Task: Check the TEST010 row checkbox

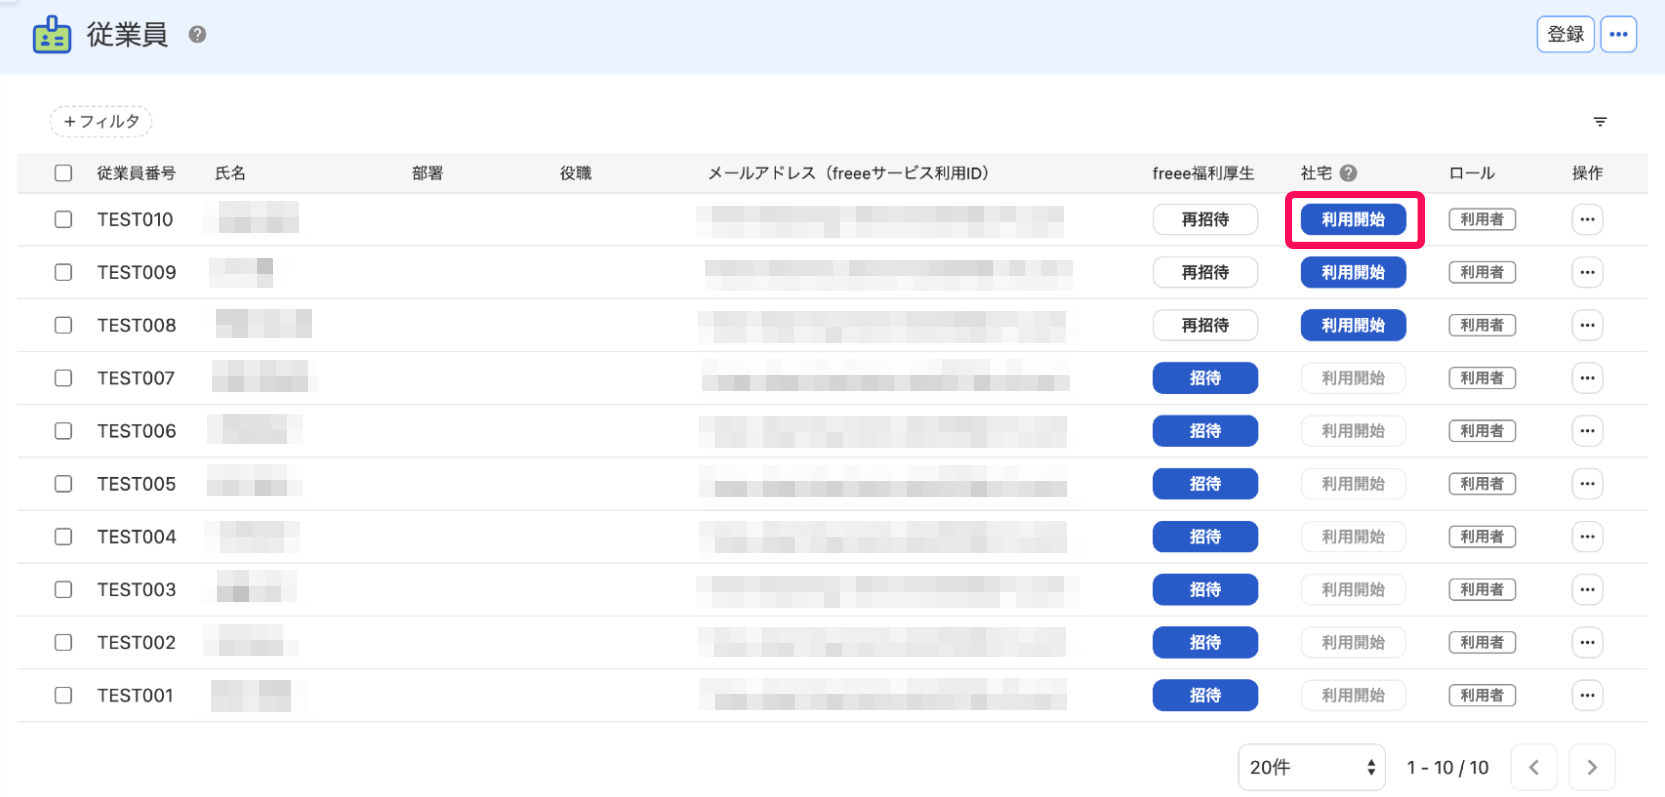Action: point(63,219)
